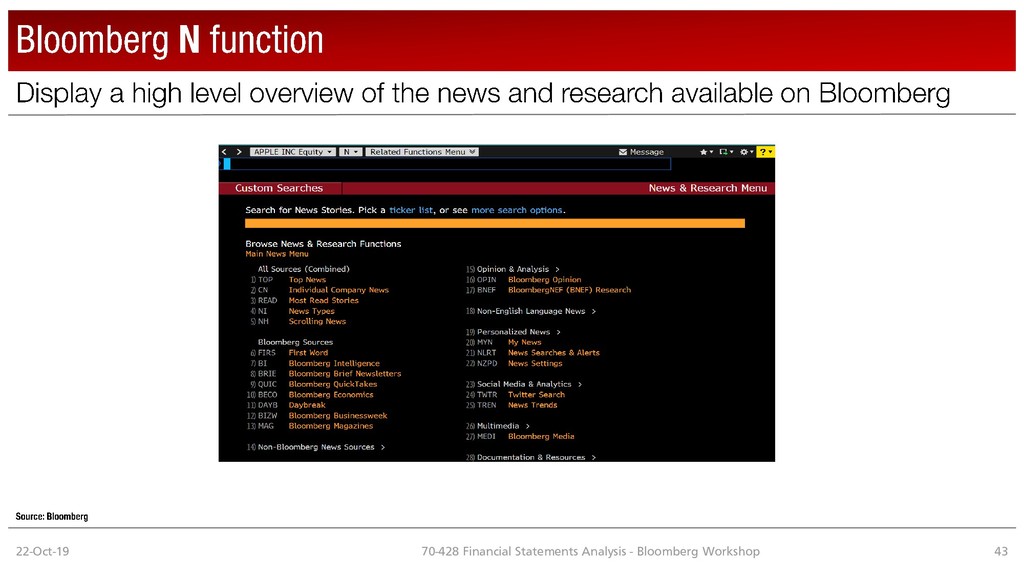The width and height of the screenshot is (1024, 576).
Task: Open the gear settings menu
Action: (x=746, y=152)
